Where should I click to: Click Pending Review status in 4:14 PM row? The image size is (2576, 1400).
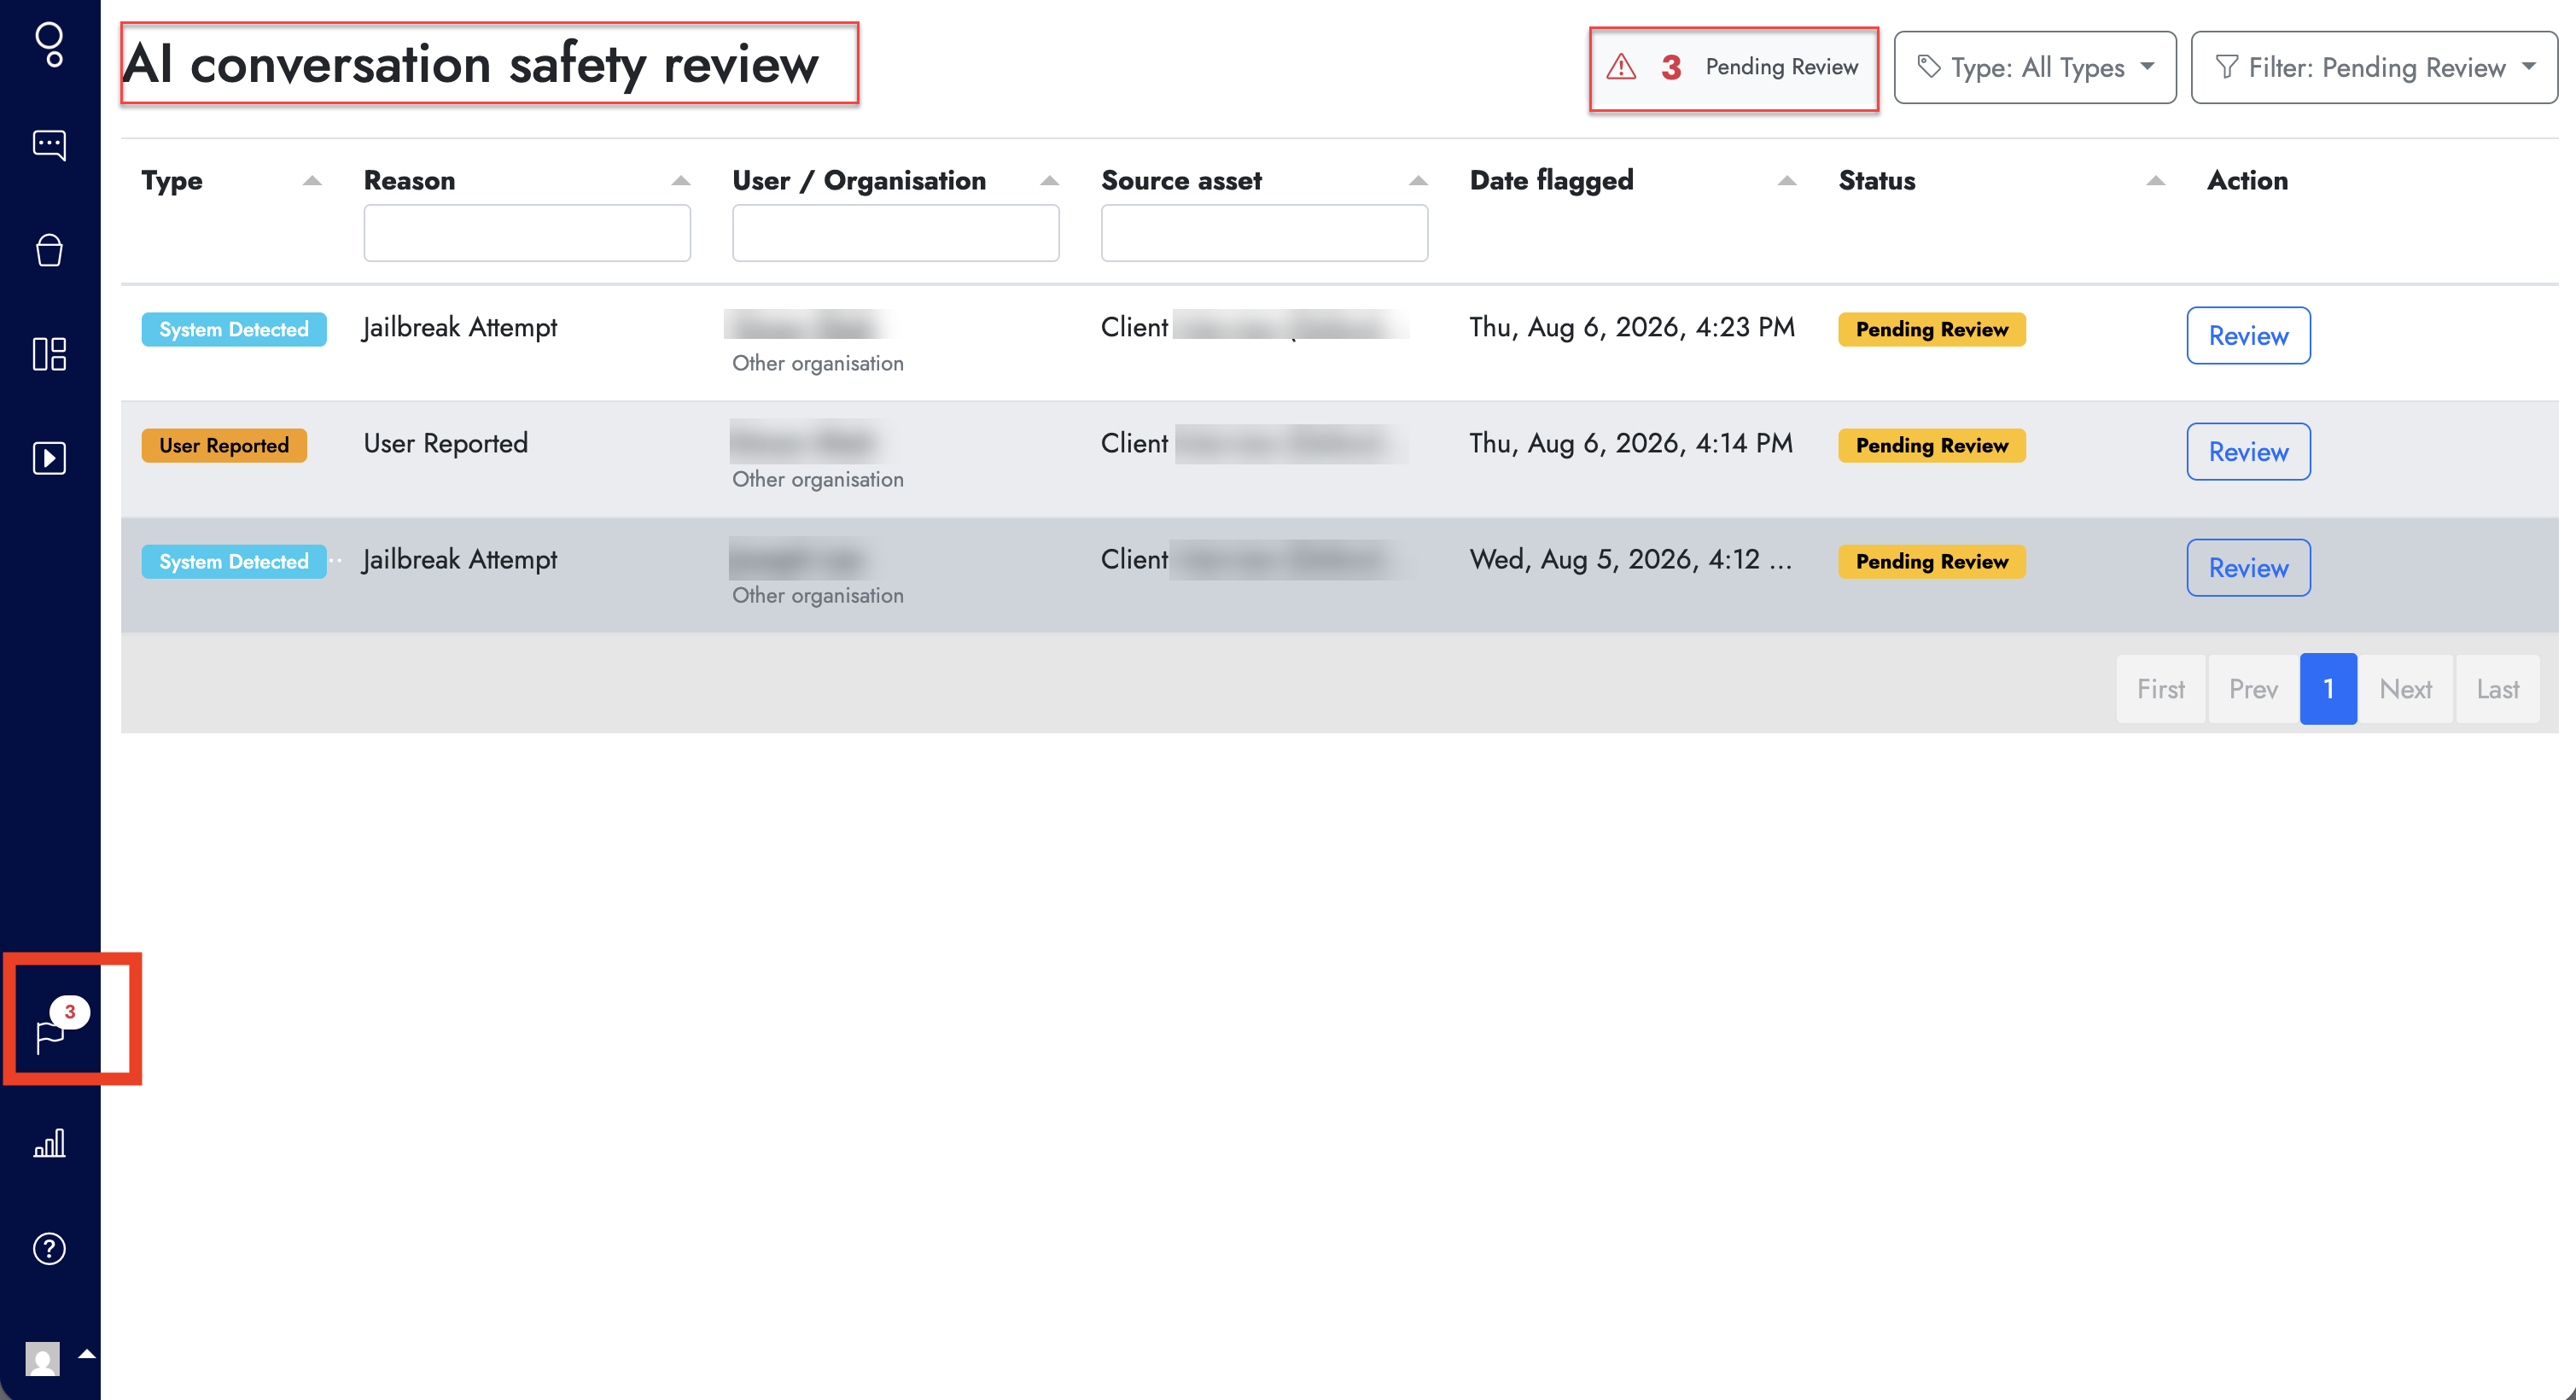(1931, 445)
